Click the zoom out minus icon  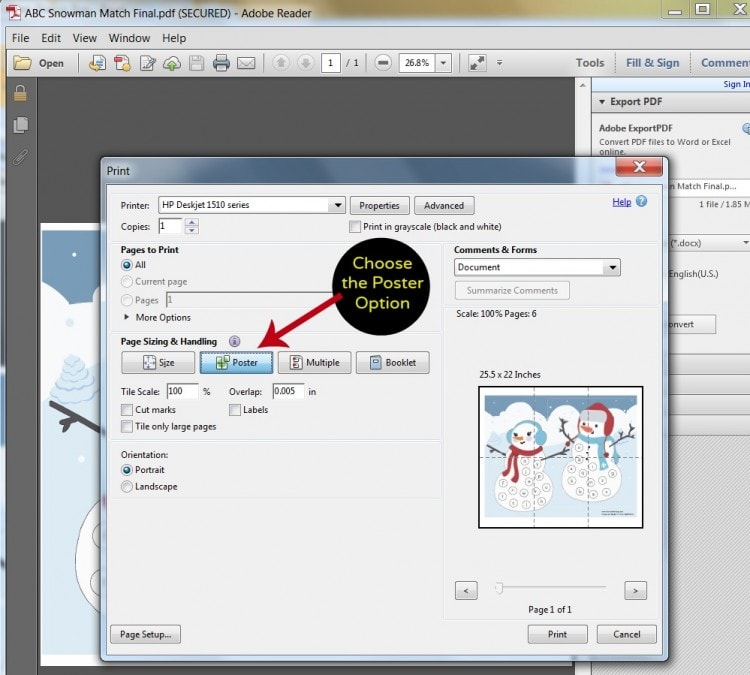(x=383, y=63)
